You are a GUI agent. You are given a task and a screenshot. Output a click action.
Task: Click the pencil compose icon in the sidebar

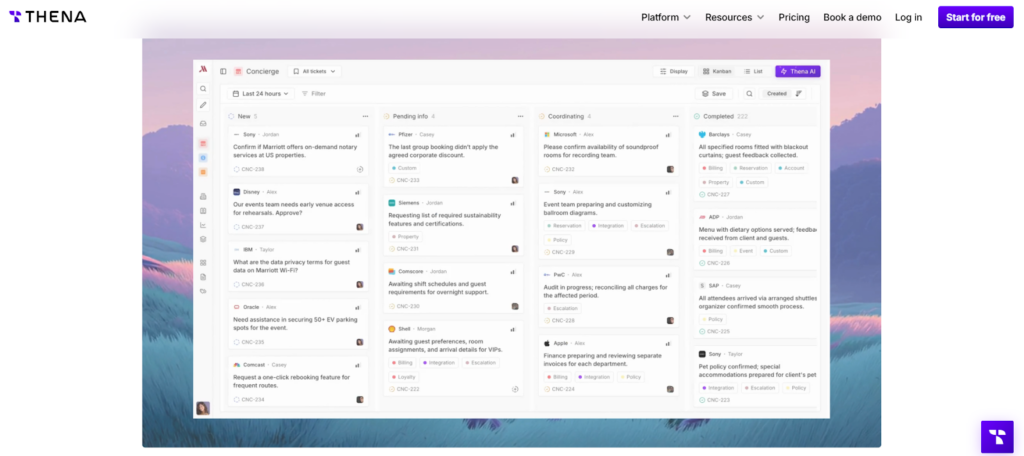[x=203, y=105]
